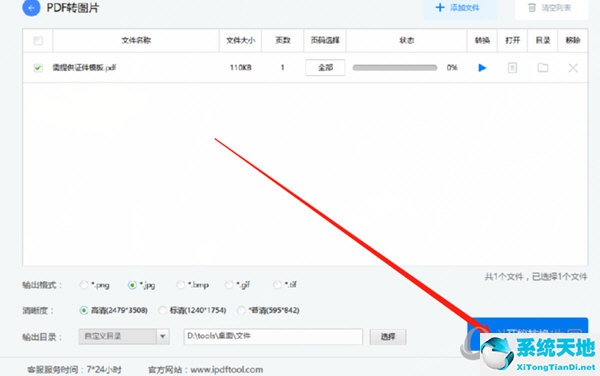Click the 7*24 service hours text

click(104, 370)
